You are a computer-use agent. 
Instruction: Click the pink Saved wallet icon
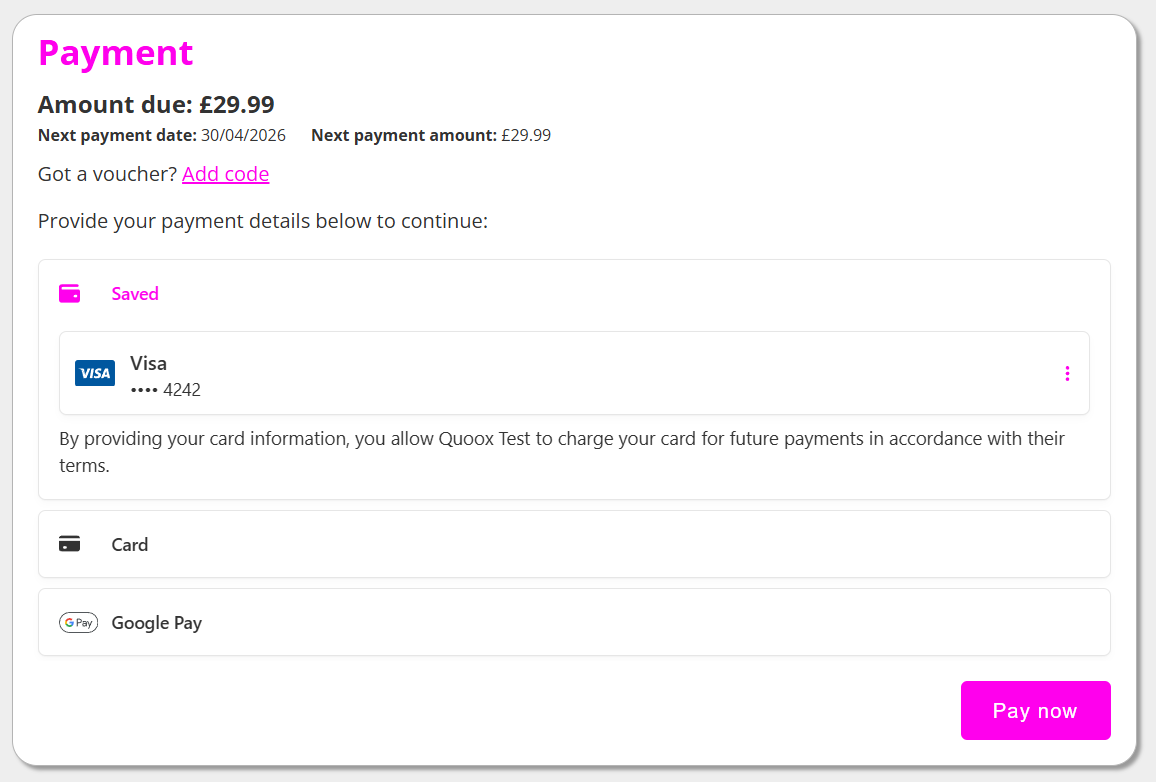coord(69,293)
